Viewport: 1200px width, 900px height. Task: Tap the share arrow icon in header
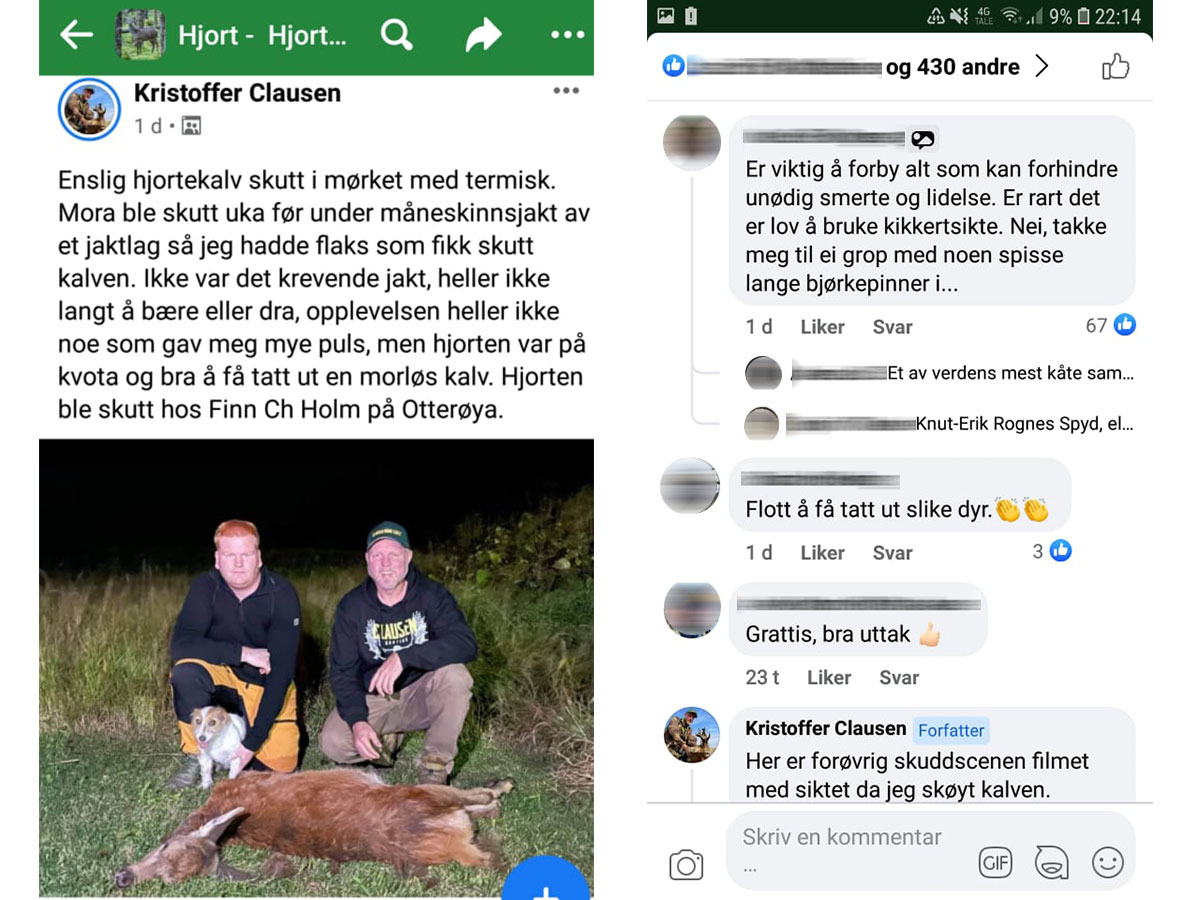pos(483,36)
